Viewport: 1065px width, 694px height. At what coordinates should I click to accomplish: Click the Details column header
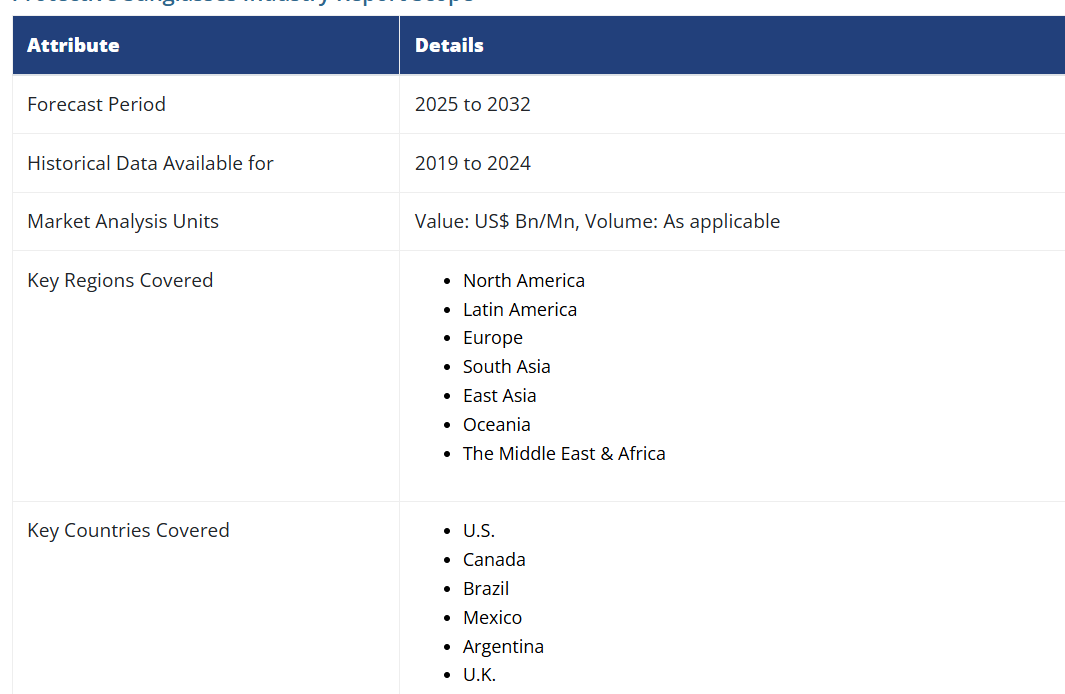pyautogui.click(x=449, y=46)
